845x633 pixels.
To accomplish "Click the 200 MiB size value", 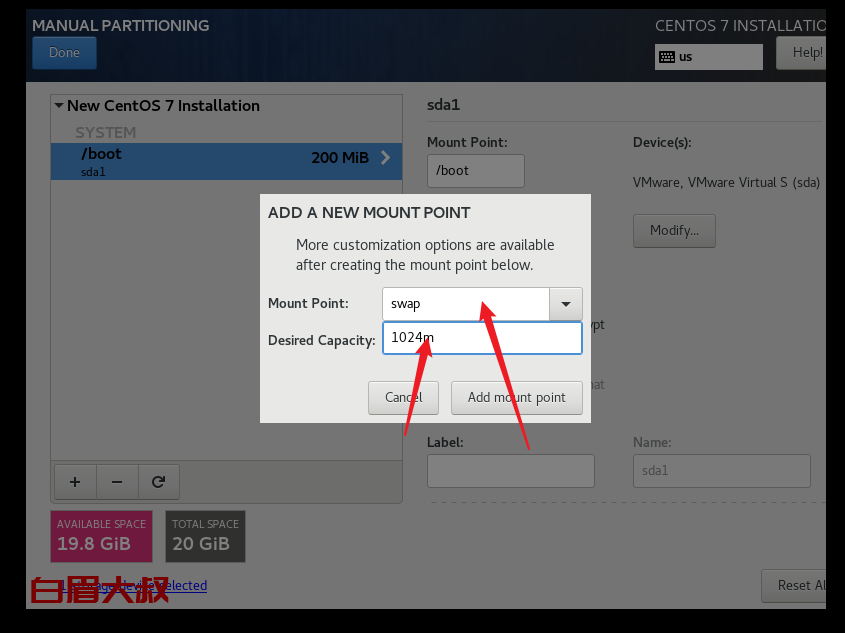I will point(340,158).
